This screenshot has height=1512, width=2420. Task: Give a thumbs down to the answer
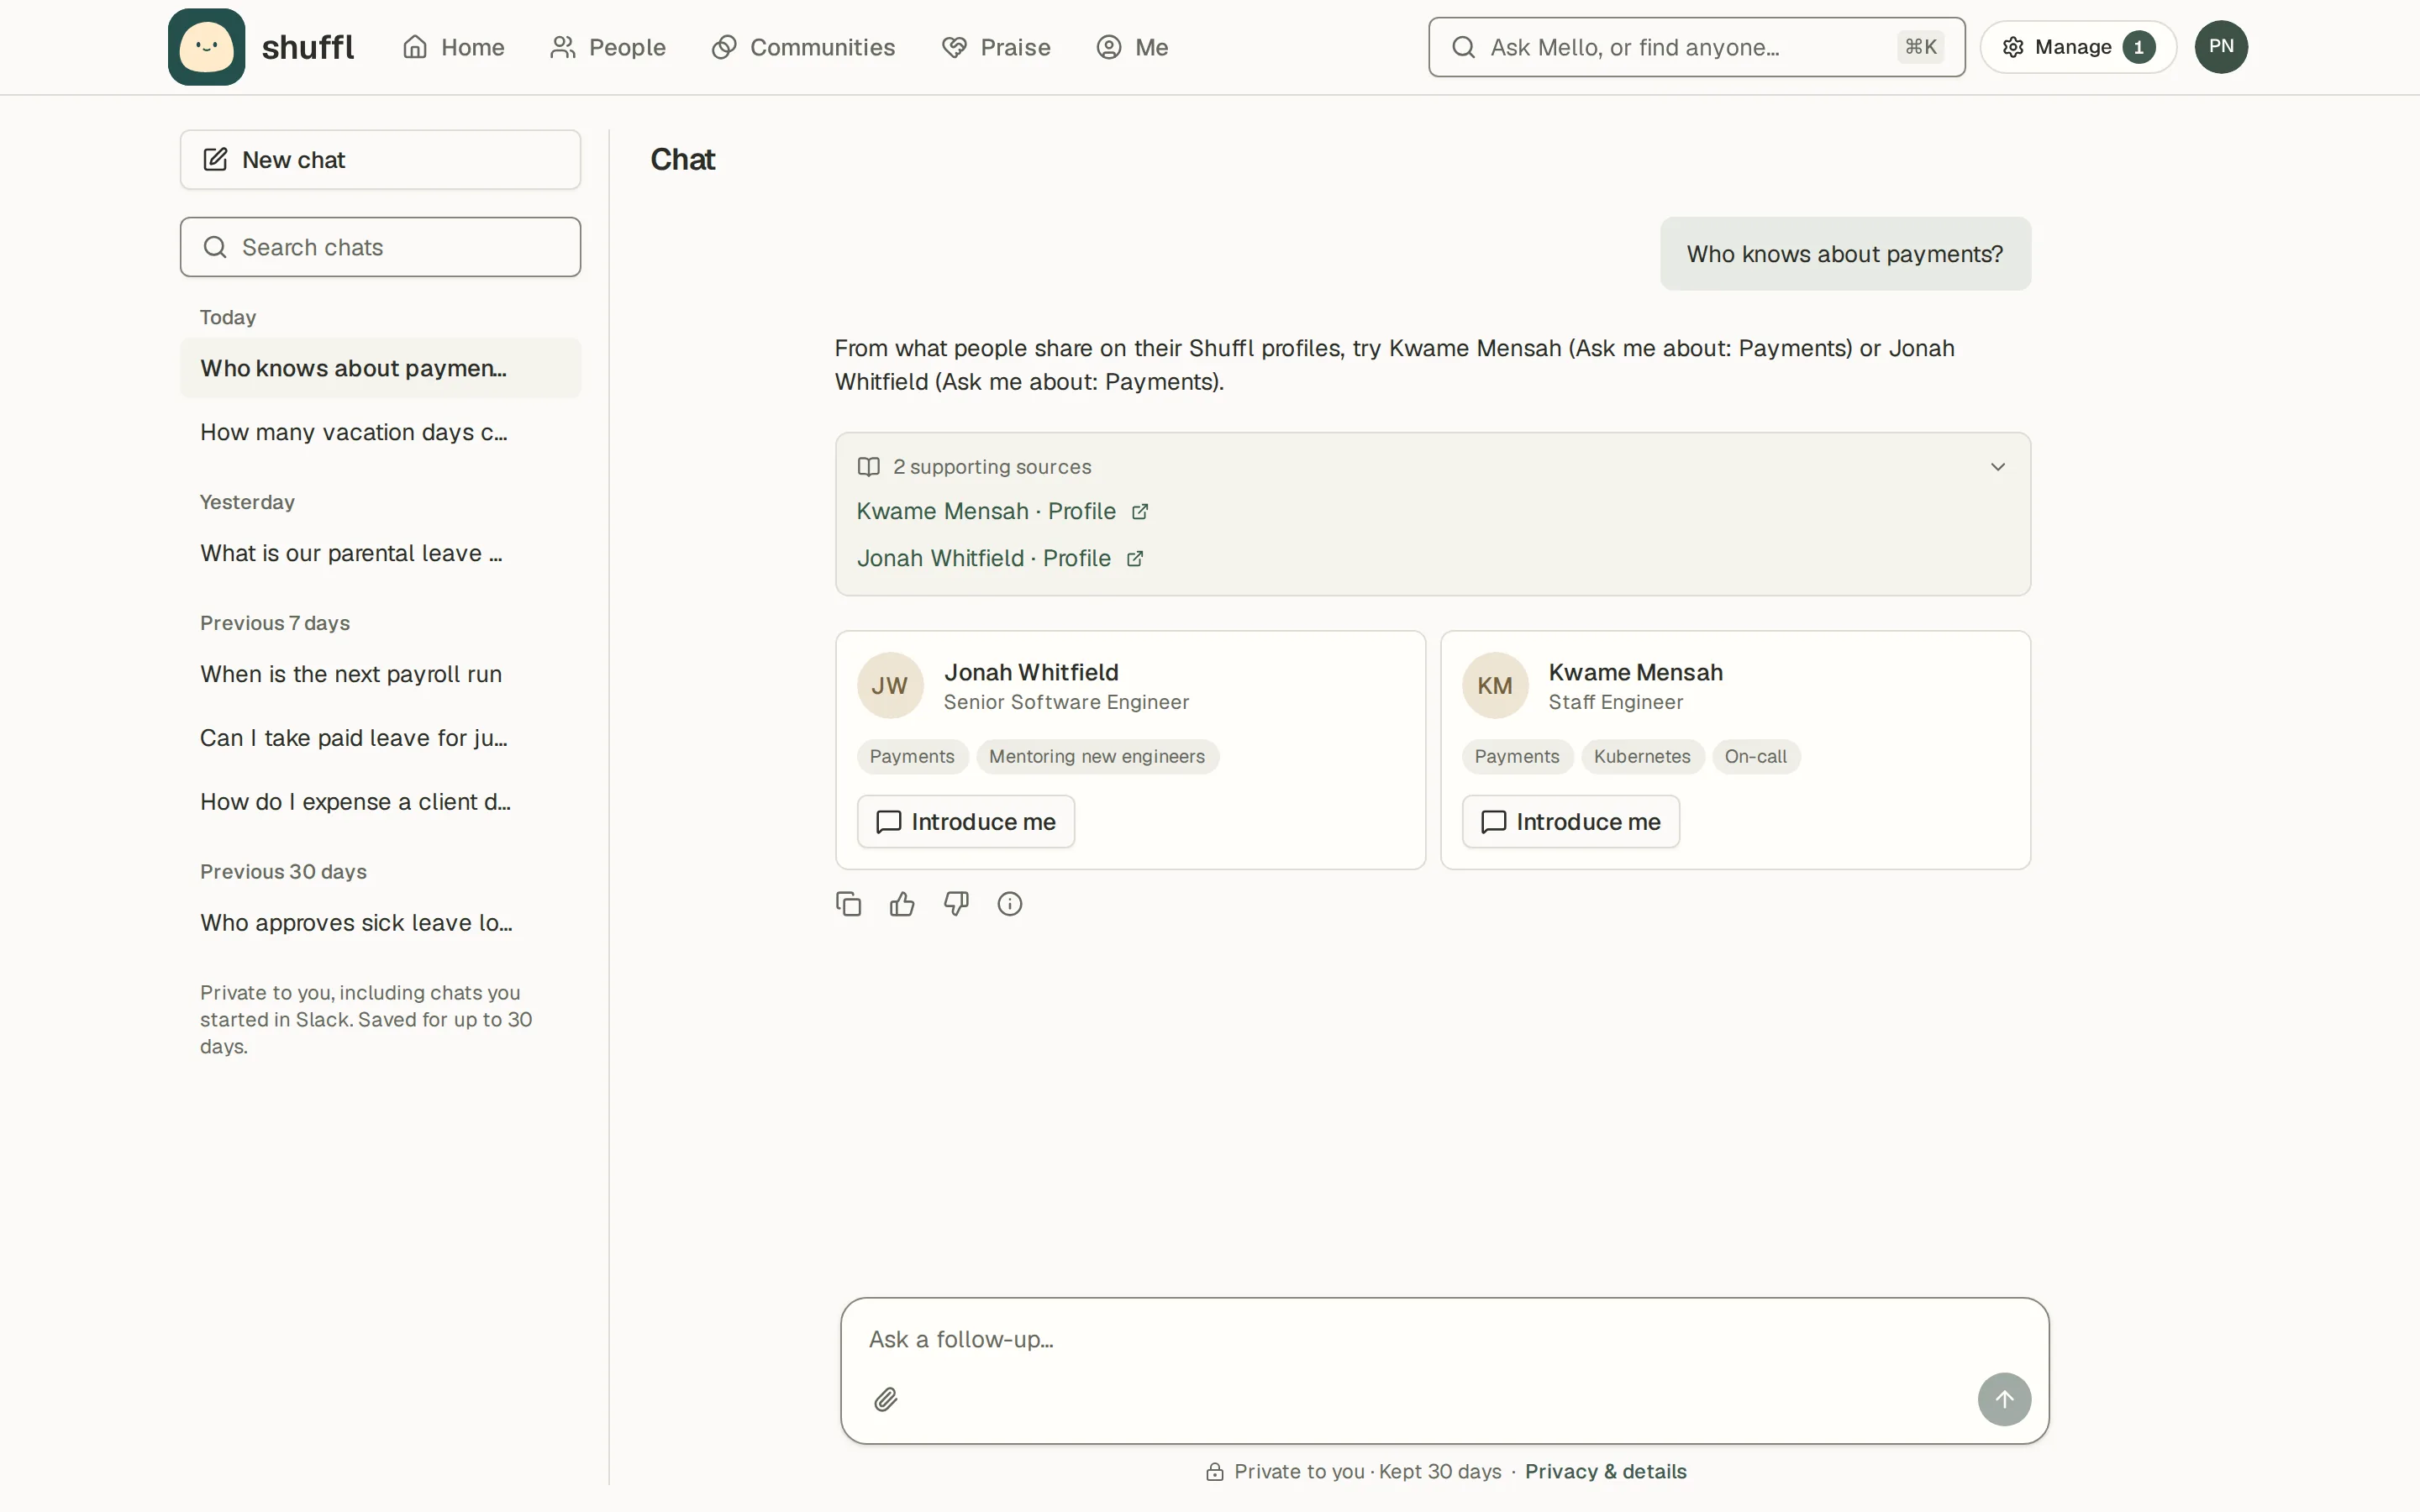pos(956,904)
